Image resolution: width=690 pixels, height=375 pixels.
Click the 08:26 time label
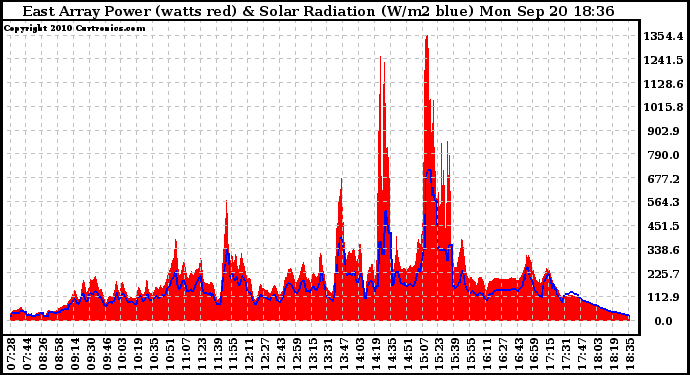click(x=43, y=354)
